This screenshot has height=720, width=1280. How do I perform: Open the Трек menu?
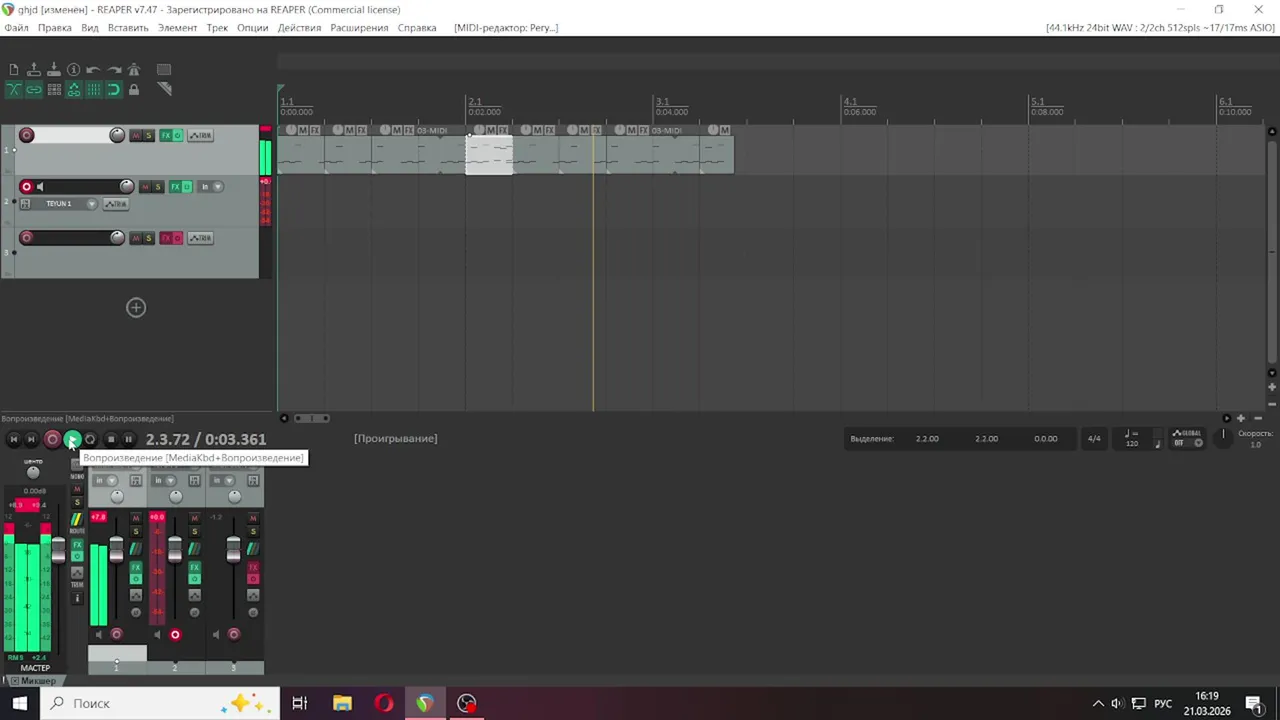click(217, 28)
